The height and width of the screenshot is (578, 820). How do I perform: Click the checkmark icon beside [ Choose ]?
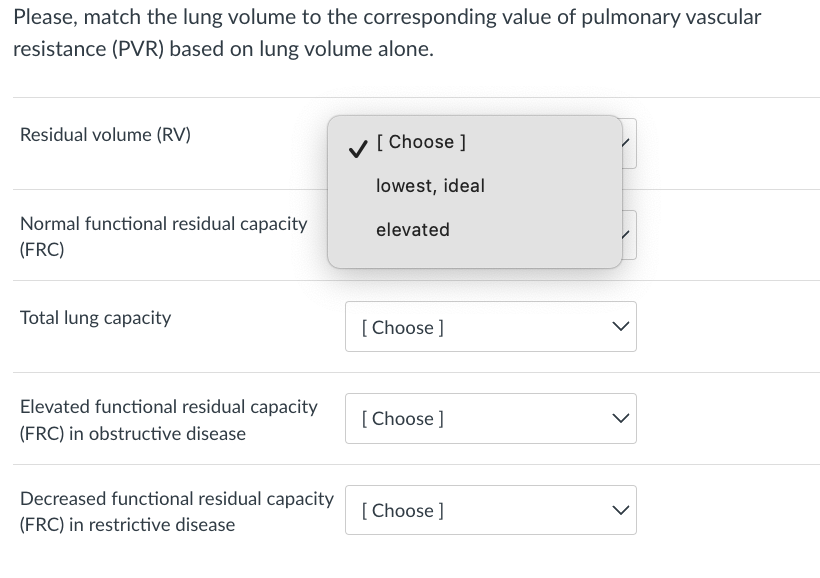[x=356, y=146]
